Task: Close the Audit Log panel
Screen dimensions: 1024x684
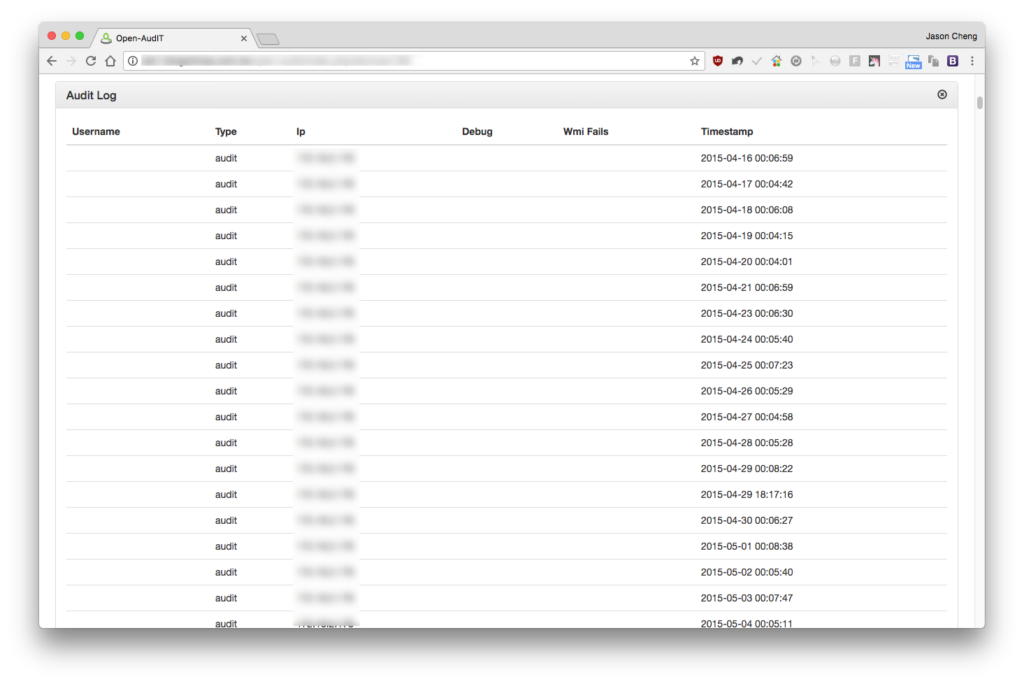Action: click(x=942, y=95)
